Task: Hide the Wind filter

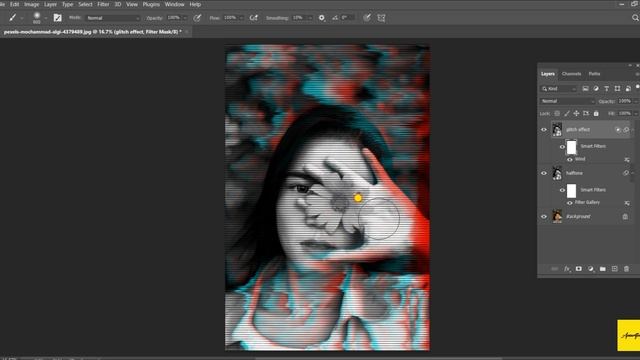Action: pos(569,160)
